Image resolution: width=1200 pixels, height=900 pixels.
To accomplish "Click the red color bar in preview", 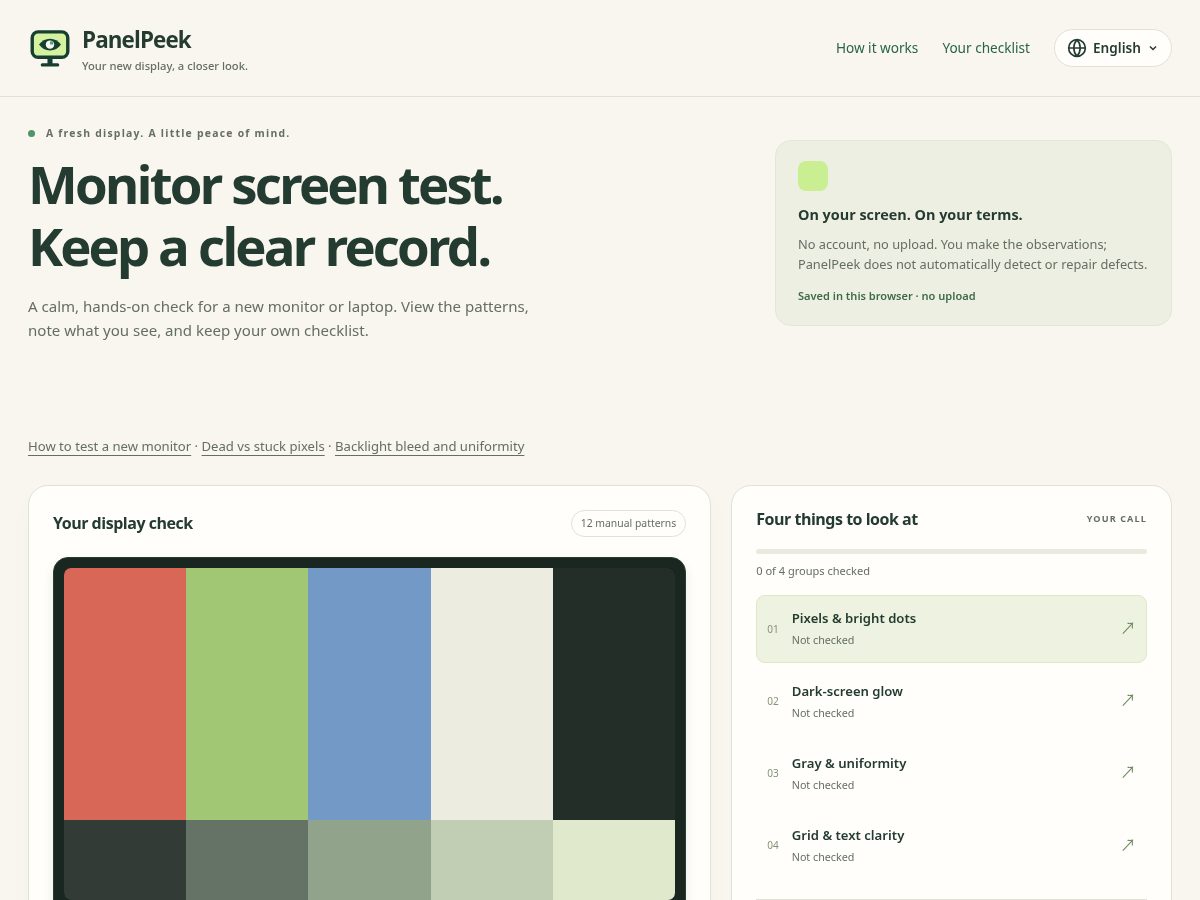I will point(125,694).
